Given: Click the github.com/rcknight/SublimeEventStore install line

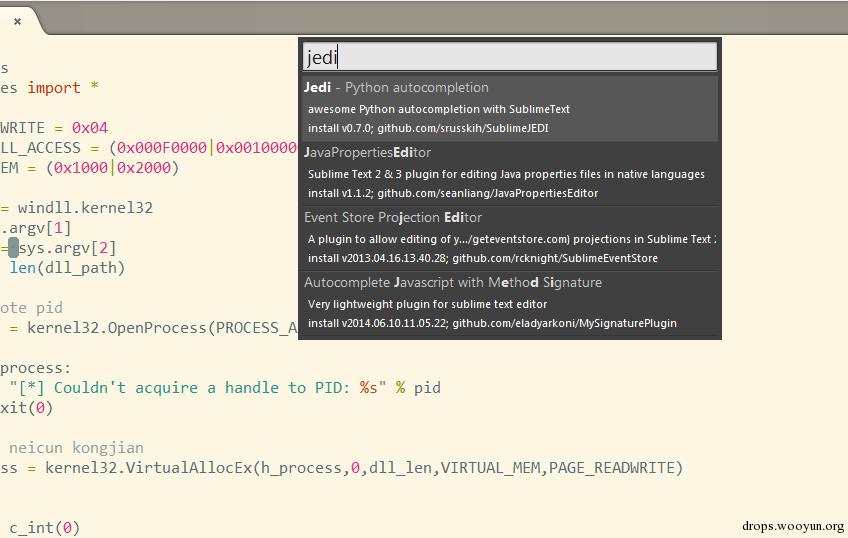Looking at the screenshot, I should [482, 258].
